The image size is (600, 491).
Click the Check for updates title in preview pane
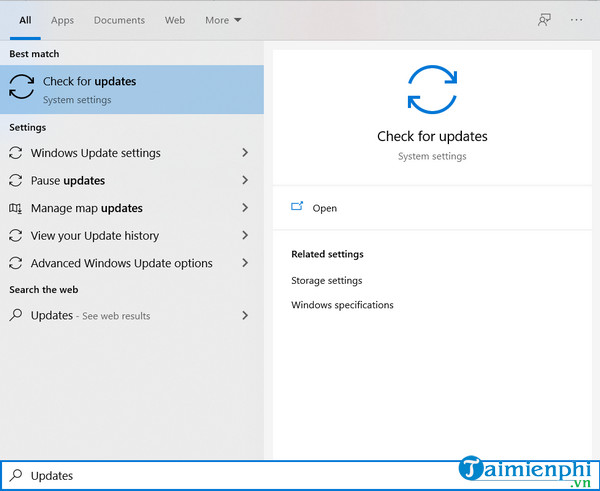pos(432,136)
